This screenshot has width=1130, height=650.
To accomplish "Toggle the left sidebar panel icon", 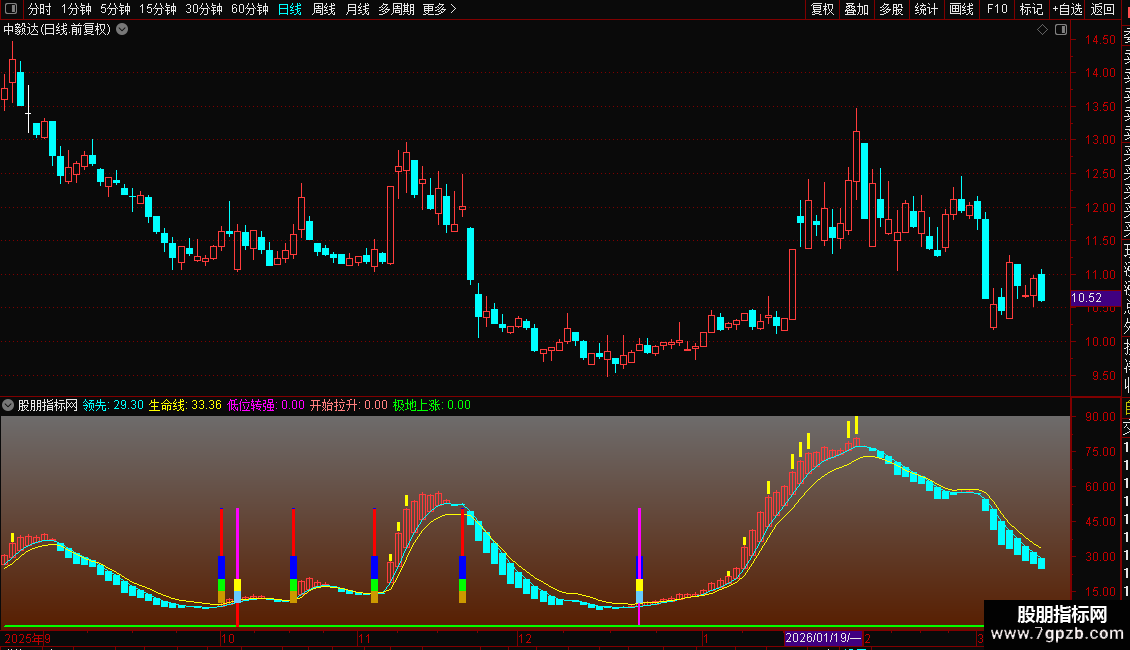I will point(11,9).
